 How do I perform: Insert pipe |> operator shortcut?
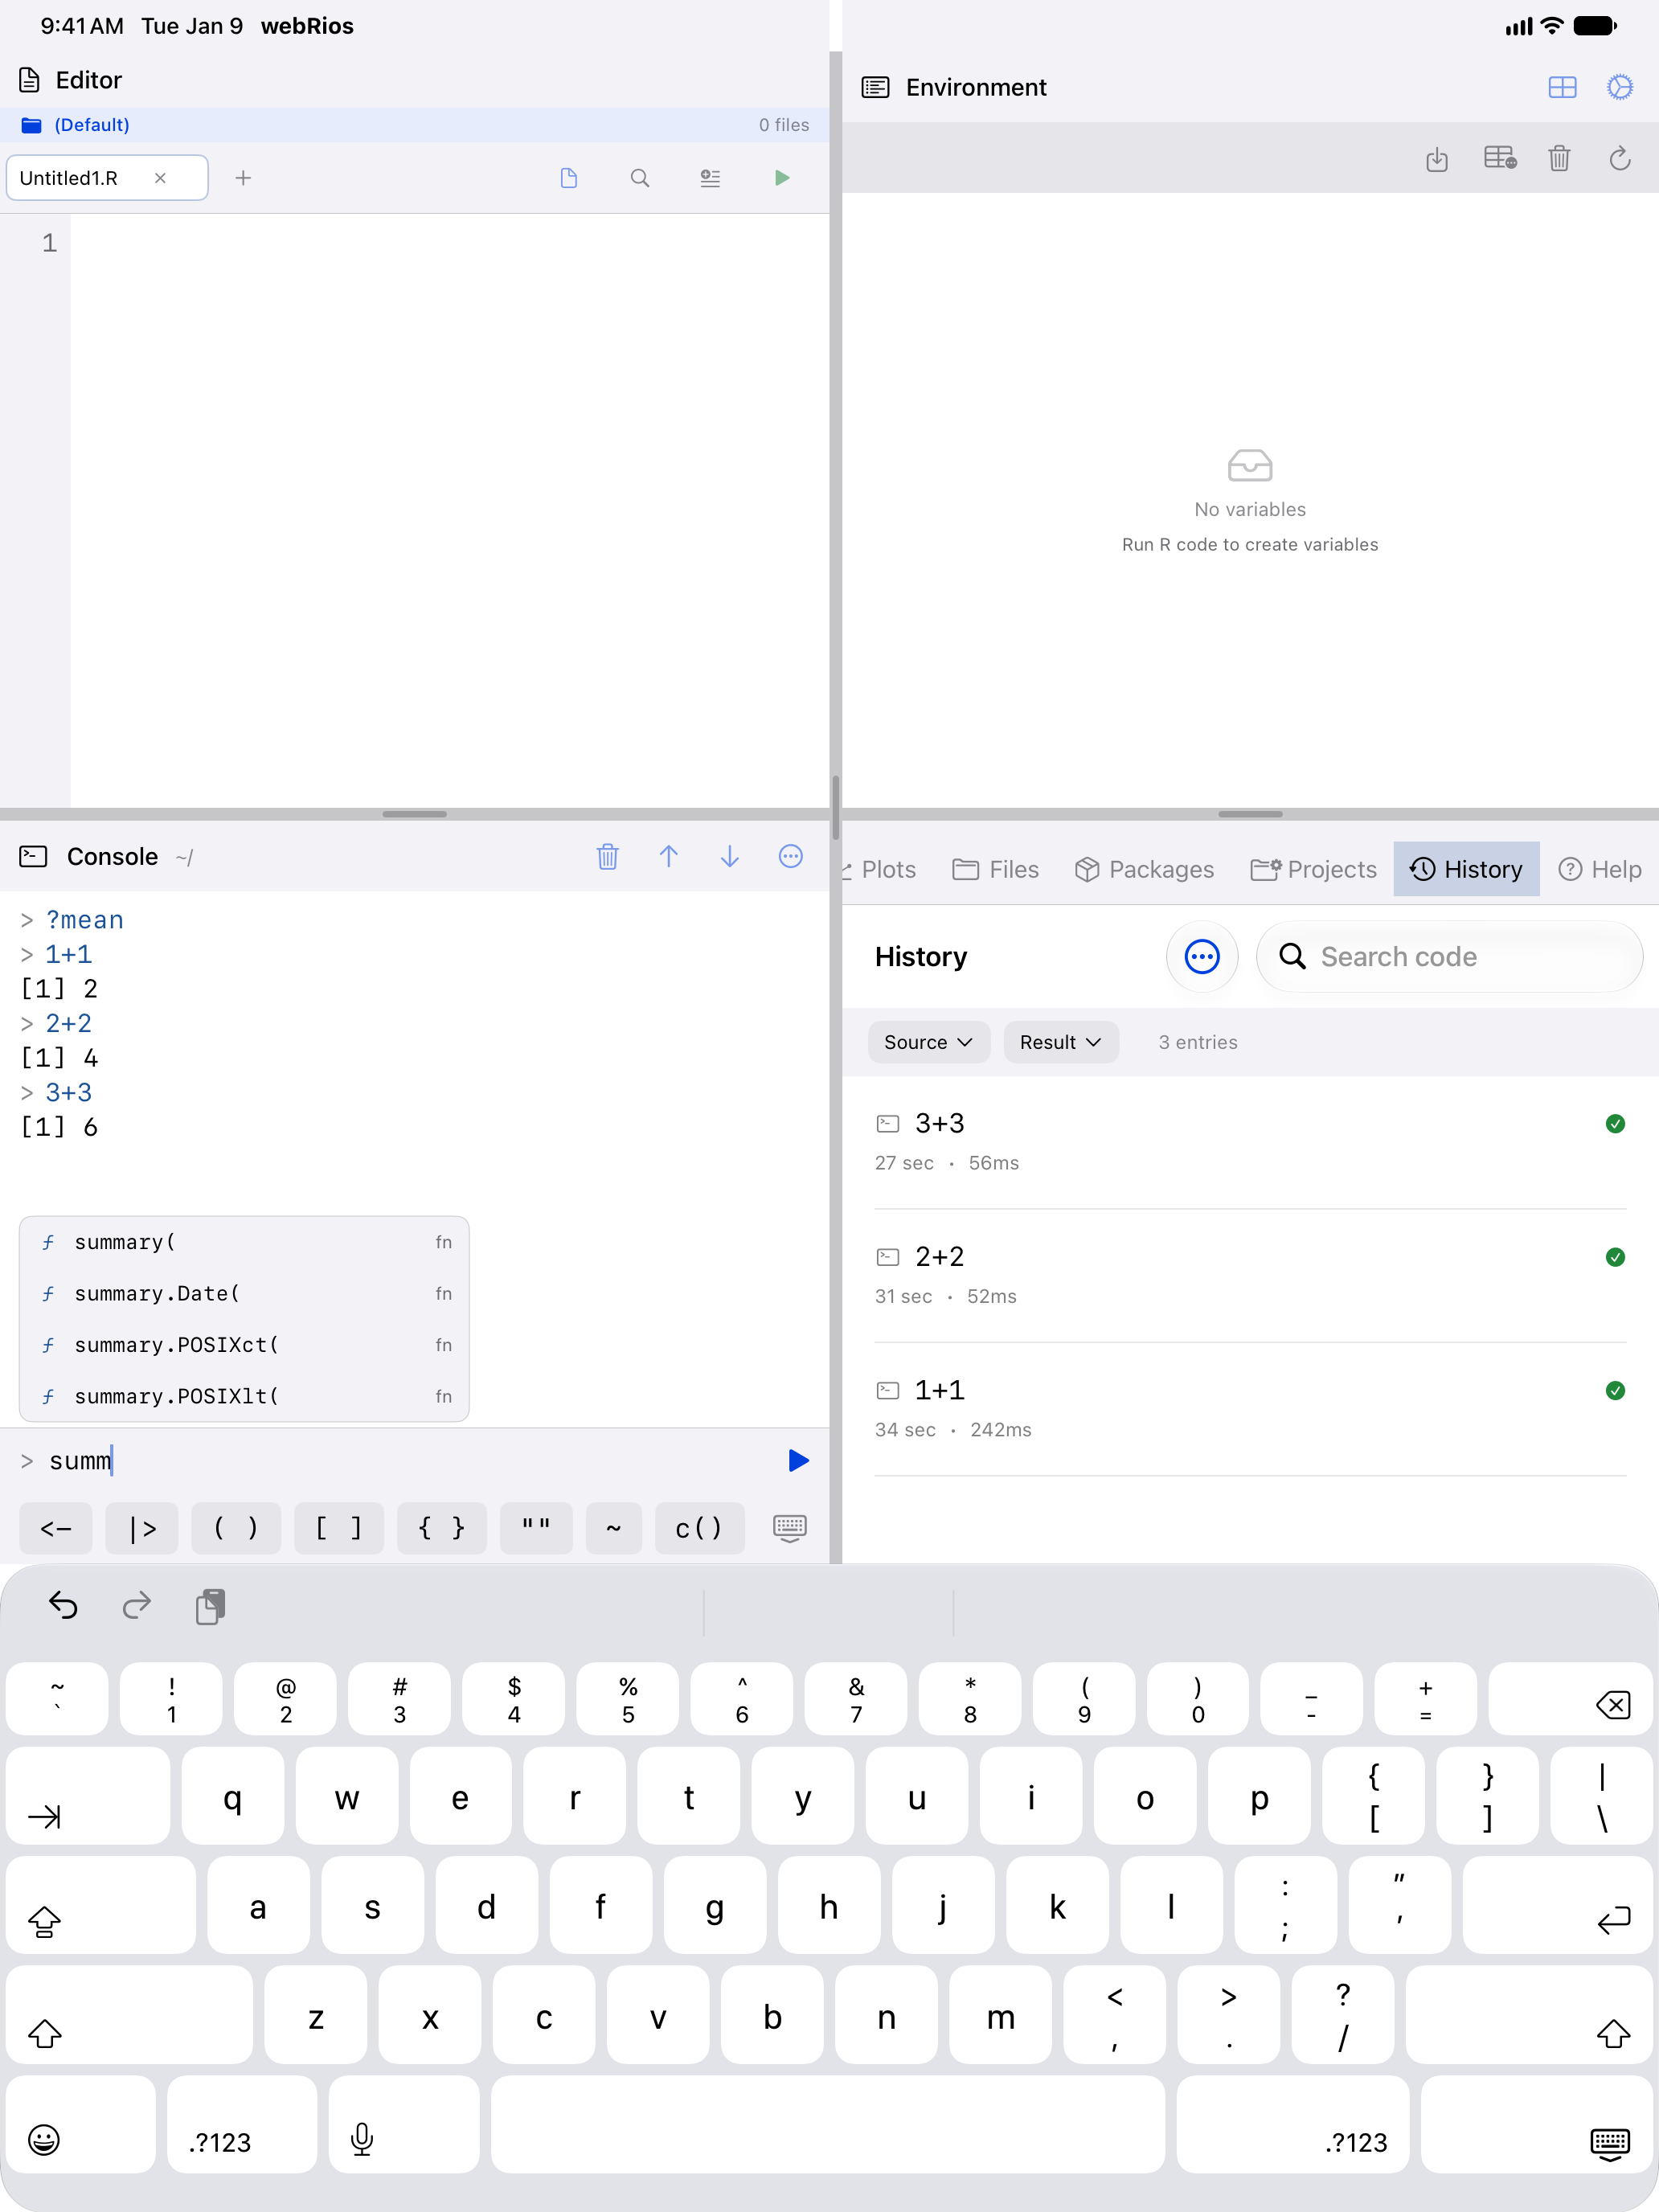(x=142, y=1528)
